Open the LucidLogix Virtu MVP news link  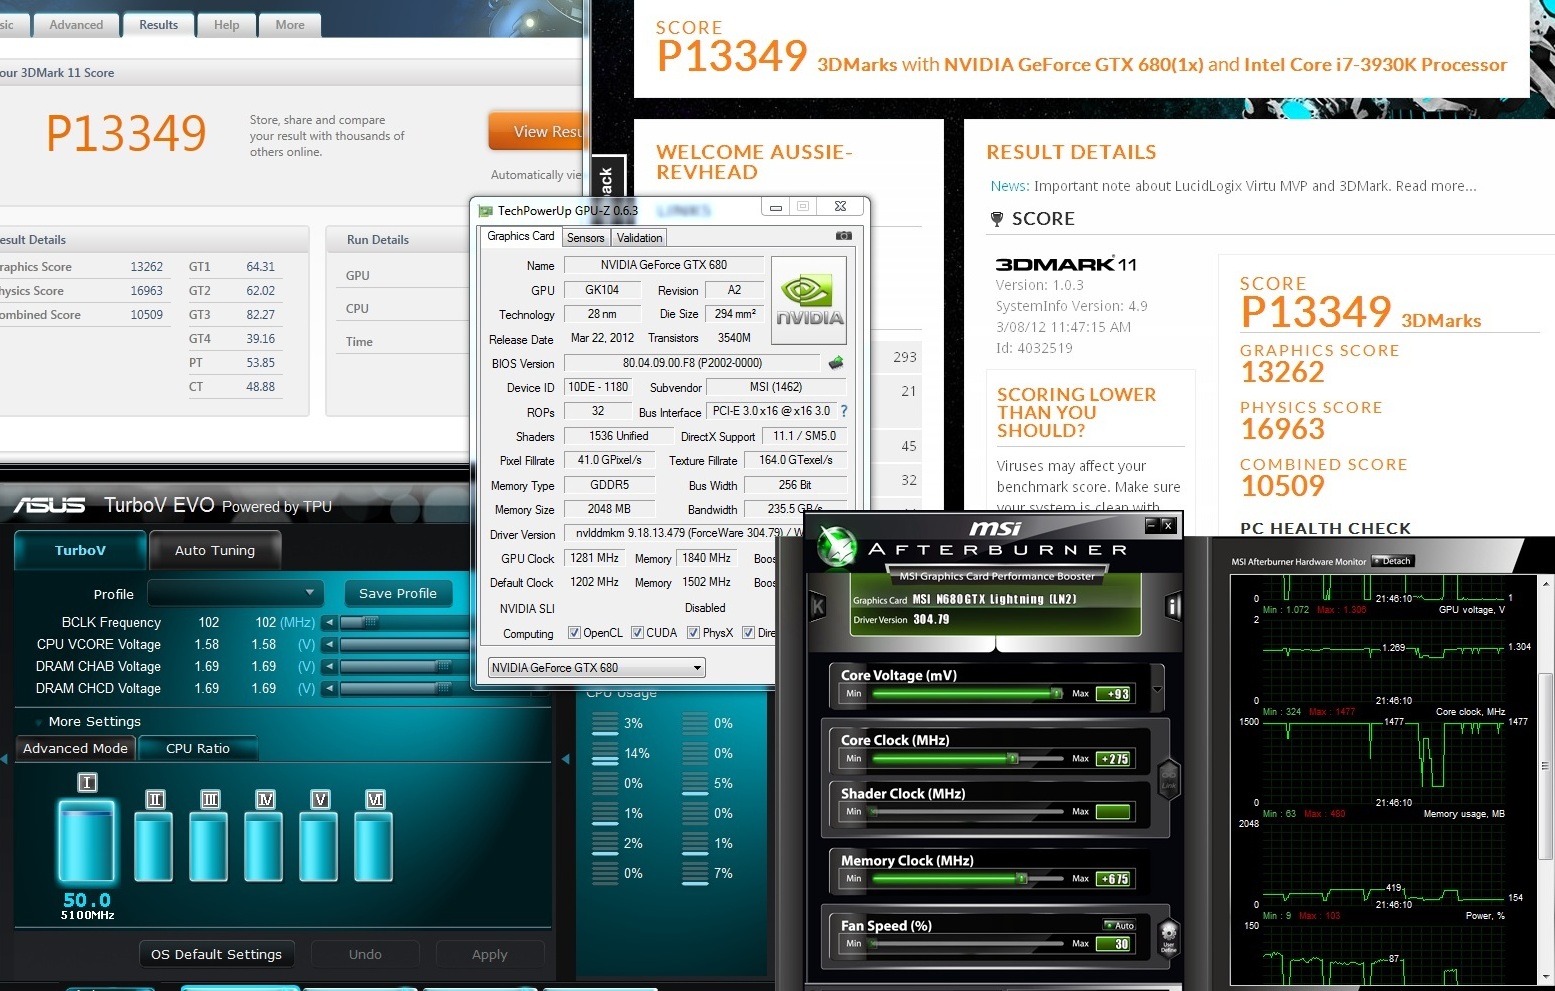tap(1255, 186)
